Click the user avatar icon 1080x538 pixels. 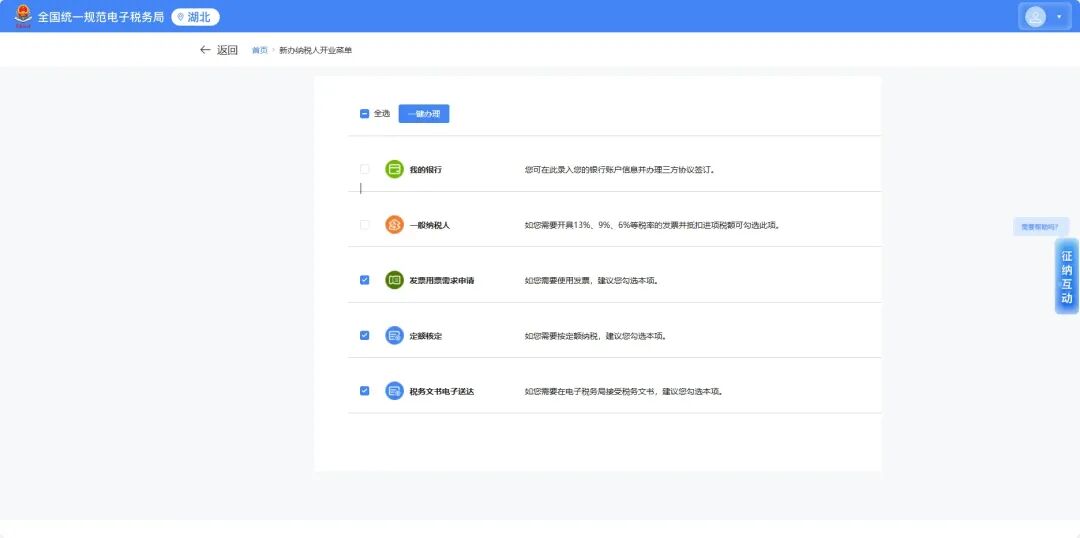tap(1035, 17)
